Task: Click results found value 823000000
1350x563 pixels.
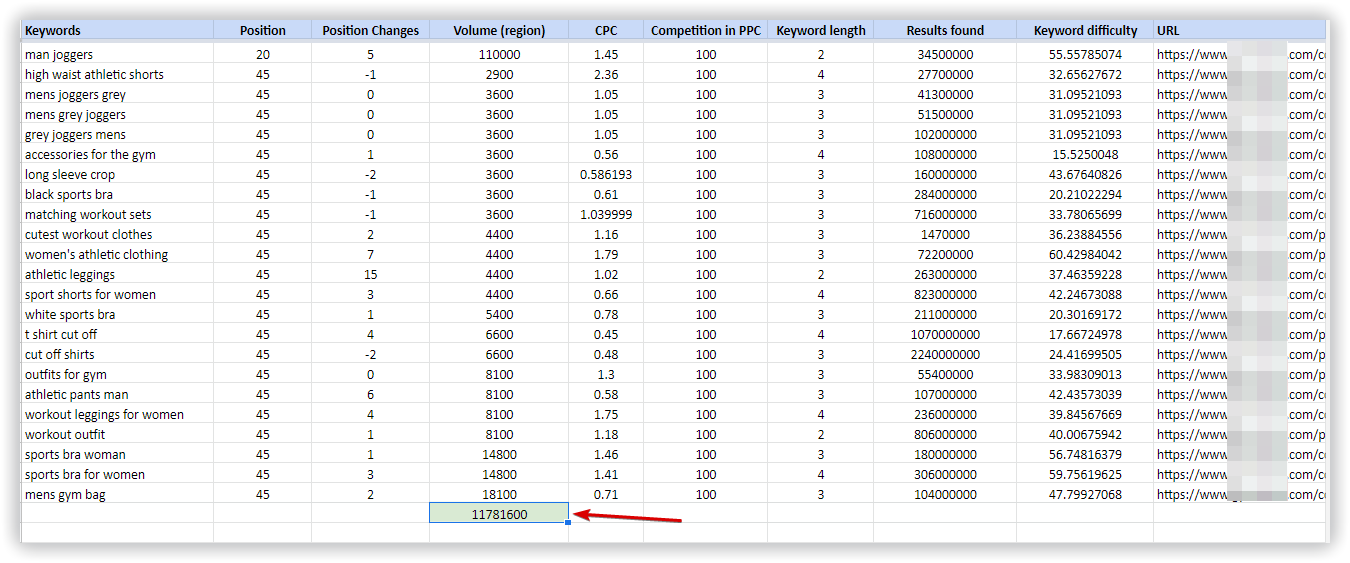Action: click(x=945, y=294)
